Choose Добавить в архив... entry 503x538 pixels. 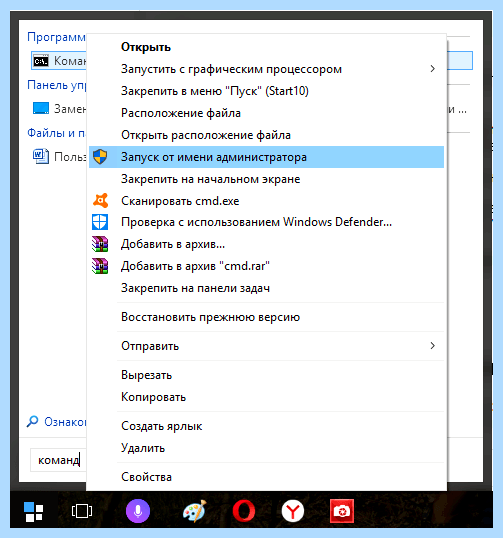point(266,244)
